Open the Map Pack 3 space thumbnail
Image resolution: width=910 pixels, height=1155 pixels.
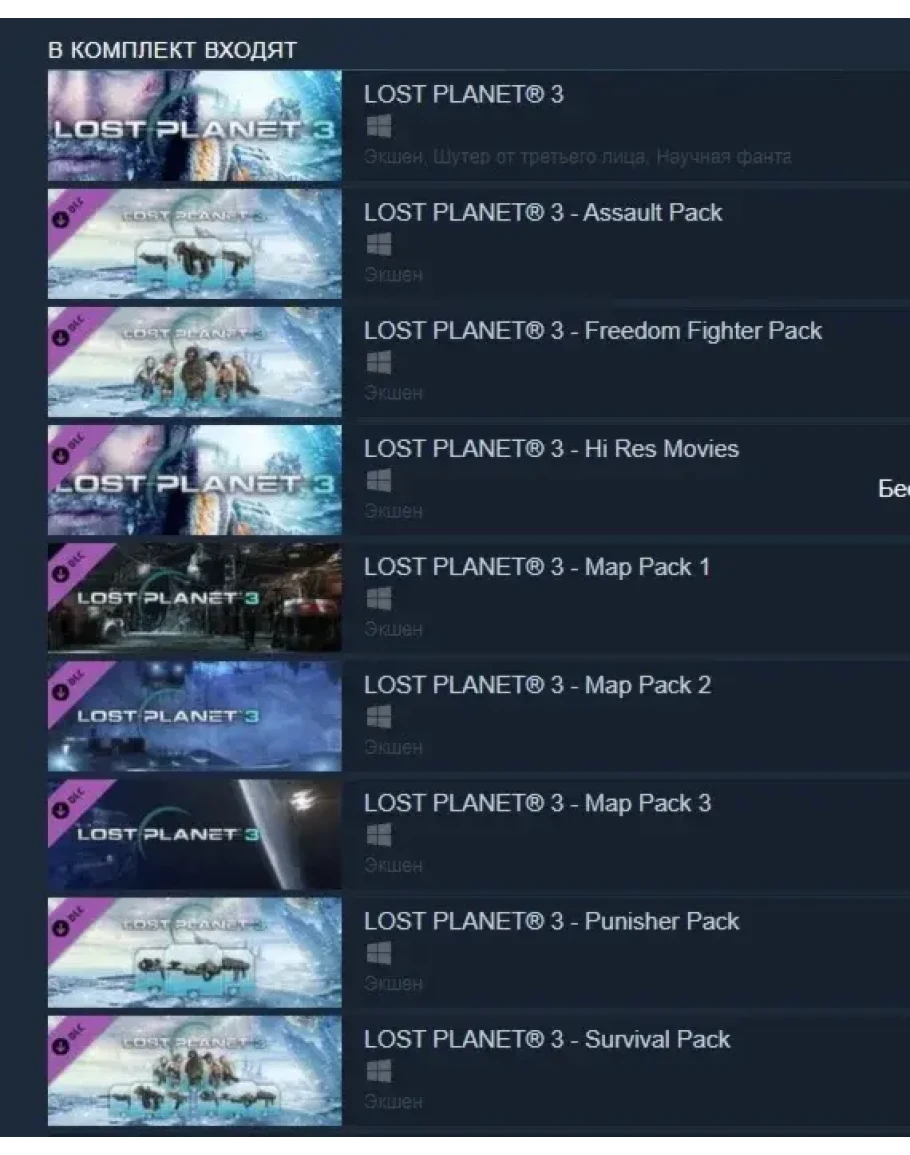tap(195, 834)
